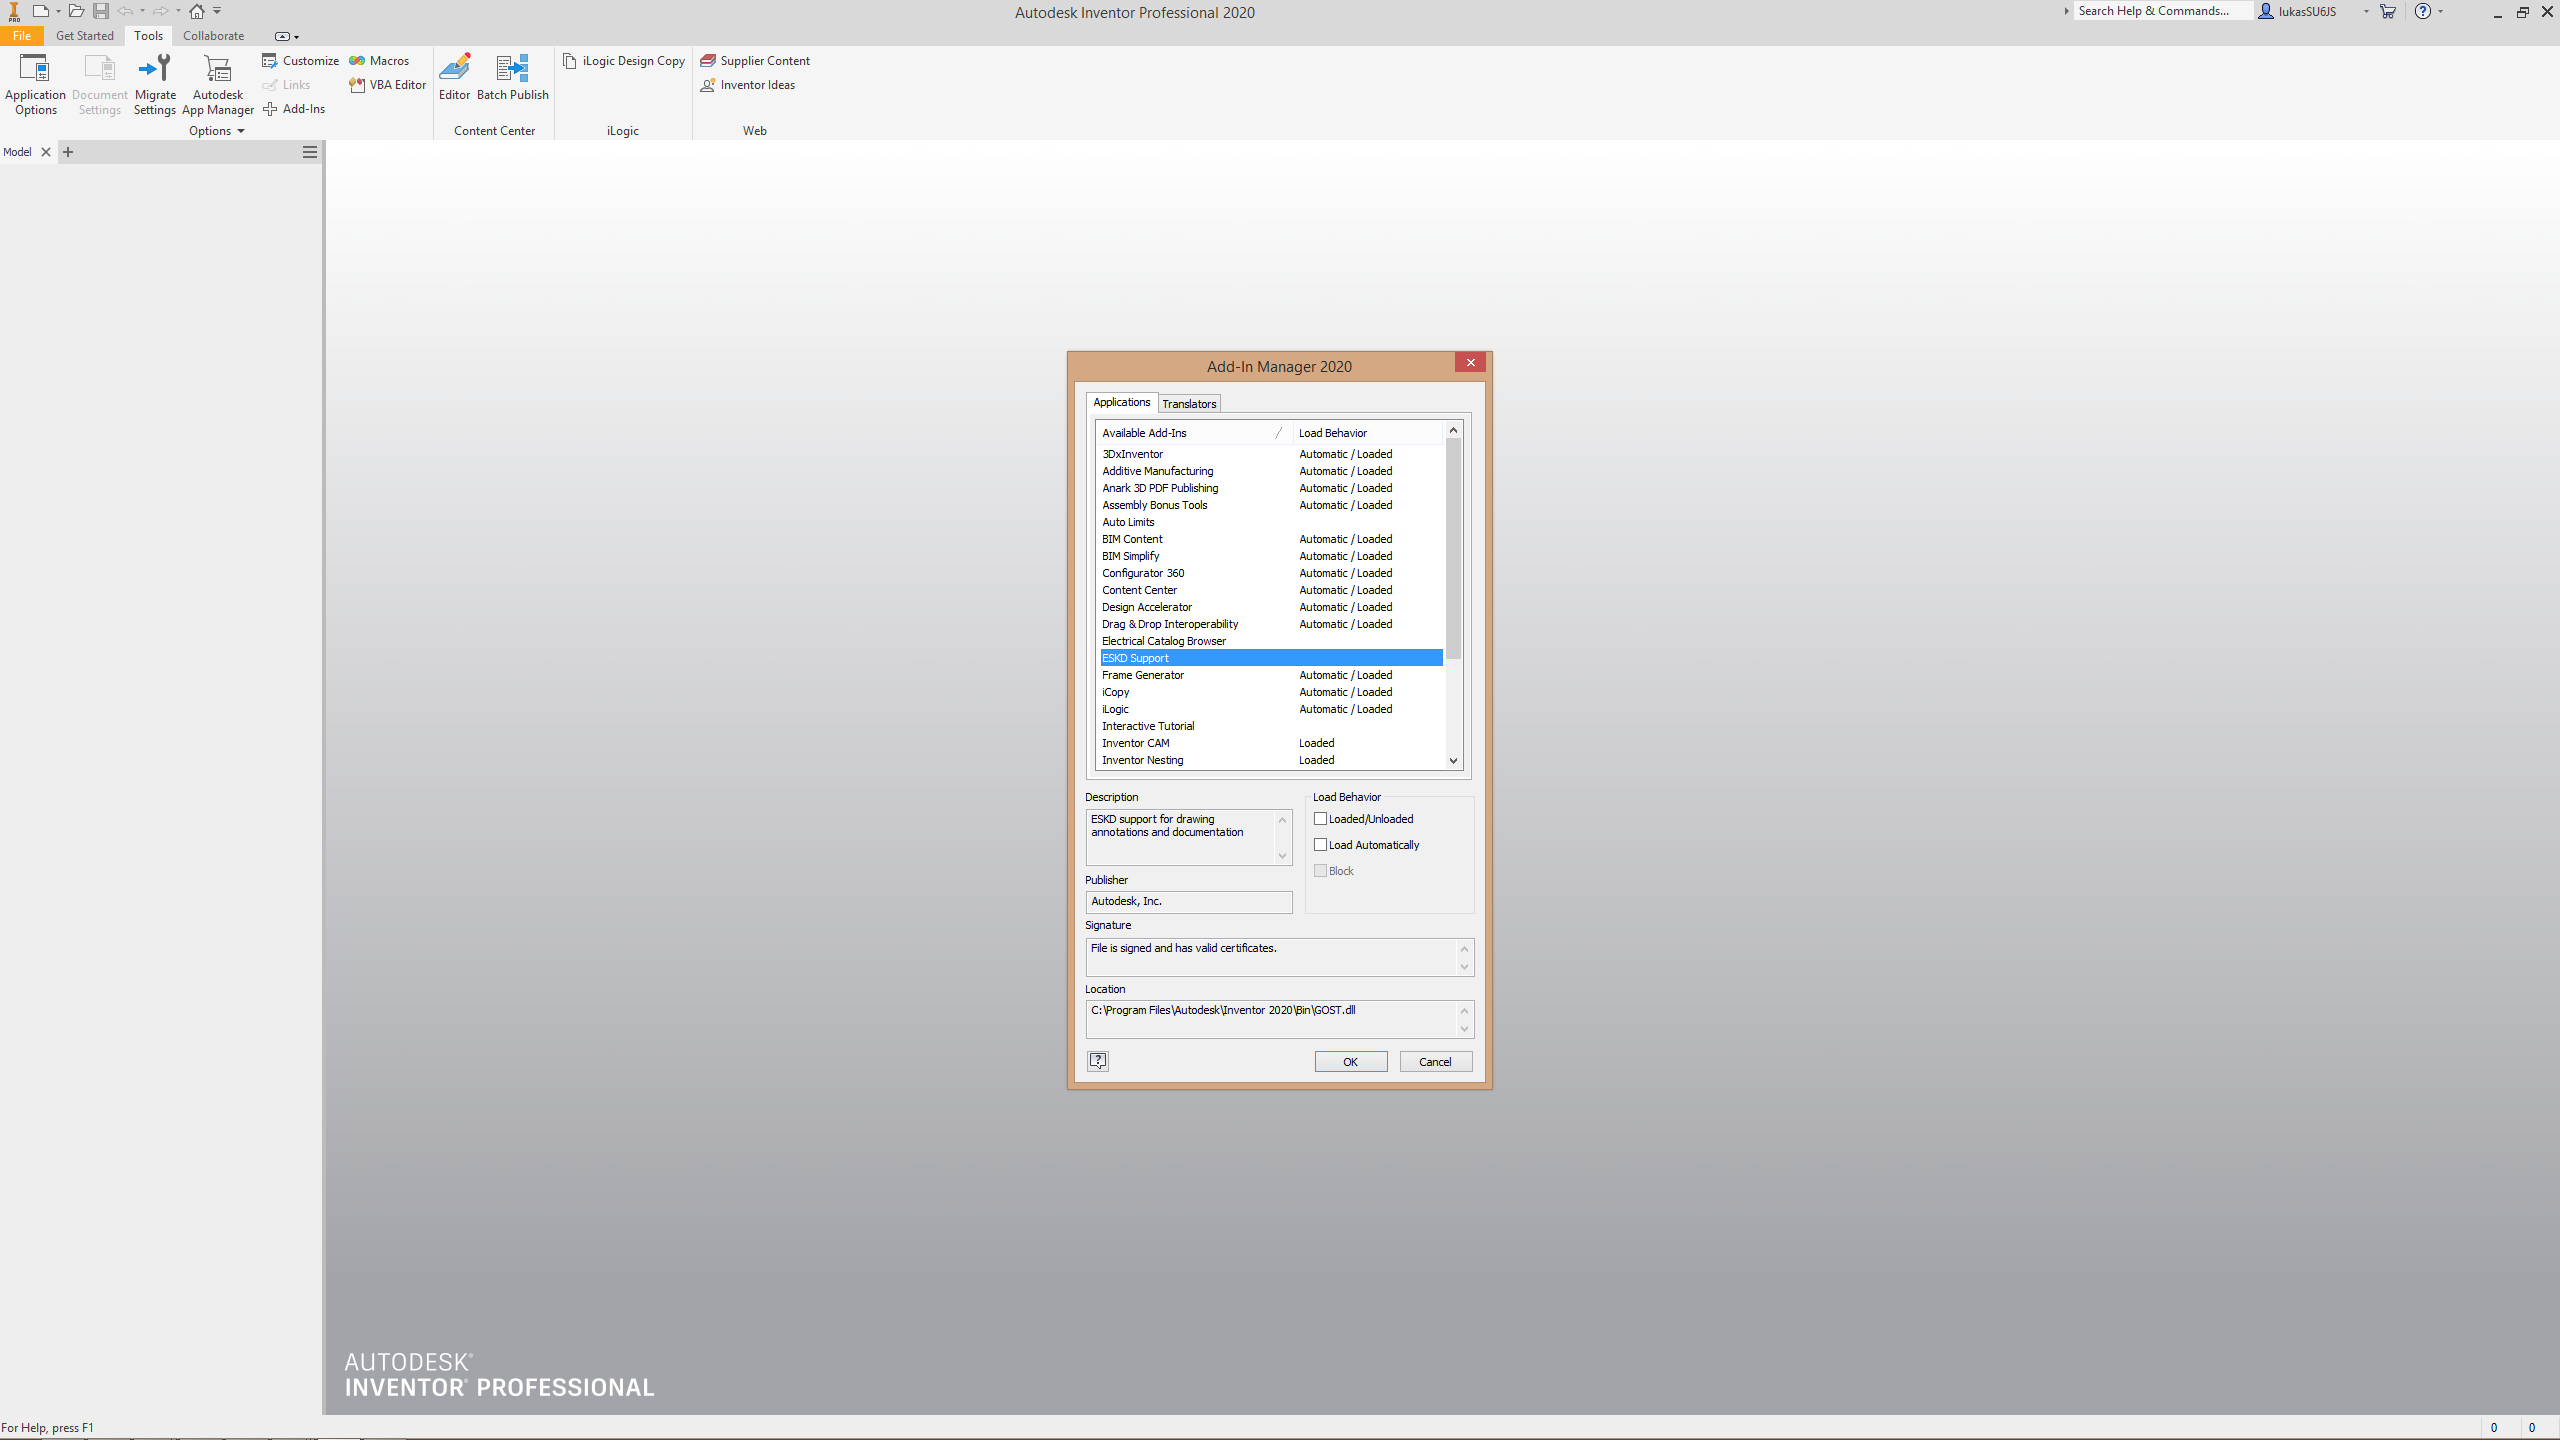
Task: Open Application Options
Action: [x=35, y=84]
